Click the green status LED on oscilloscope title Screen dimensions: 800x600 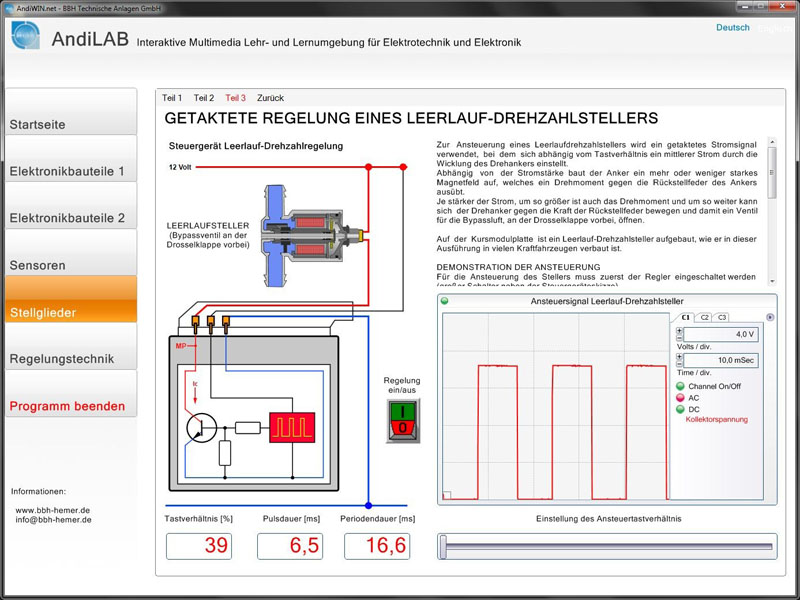click(444, 301)
